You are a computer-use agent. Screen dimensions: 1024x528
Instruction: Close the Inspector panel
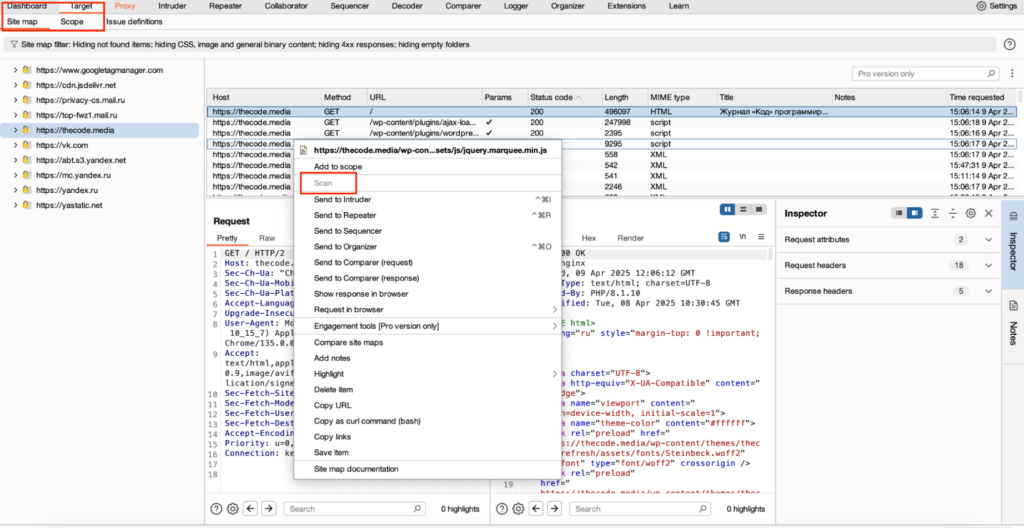pos(989,213)
